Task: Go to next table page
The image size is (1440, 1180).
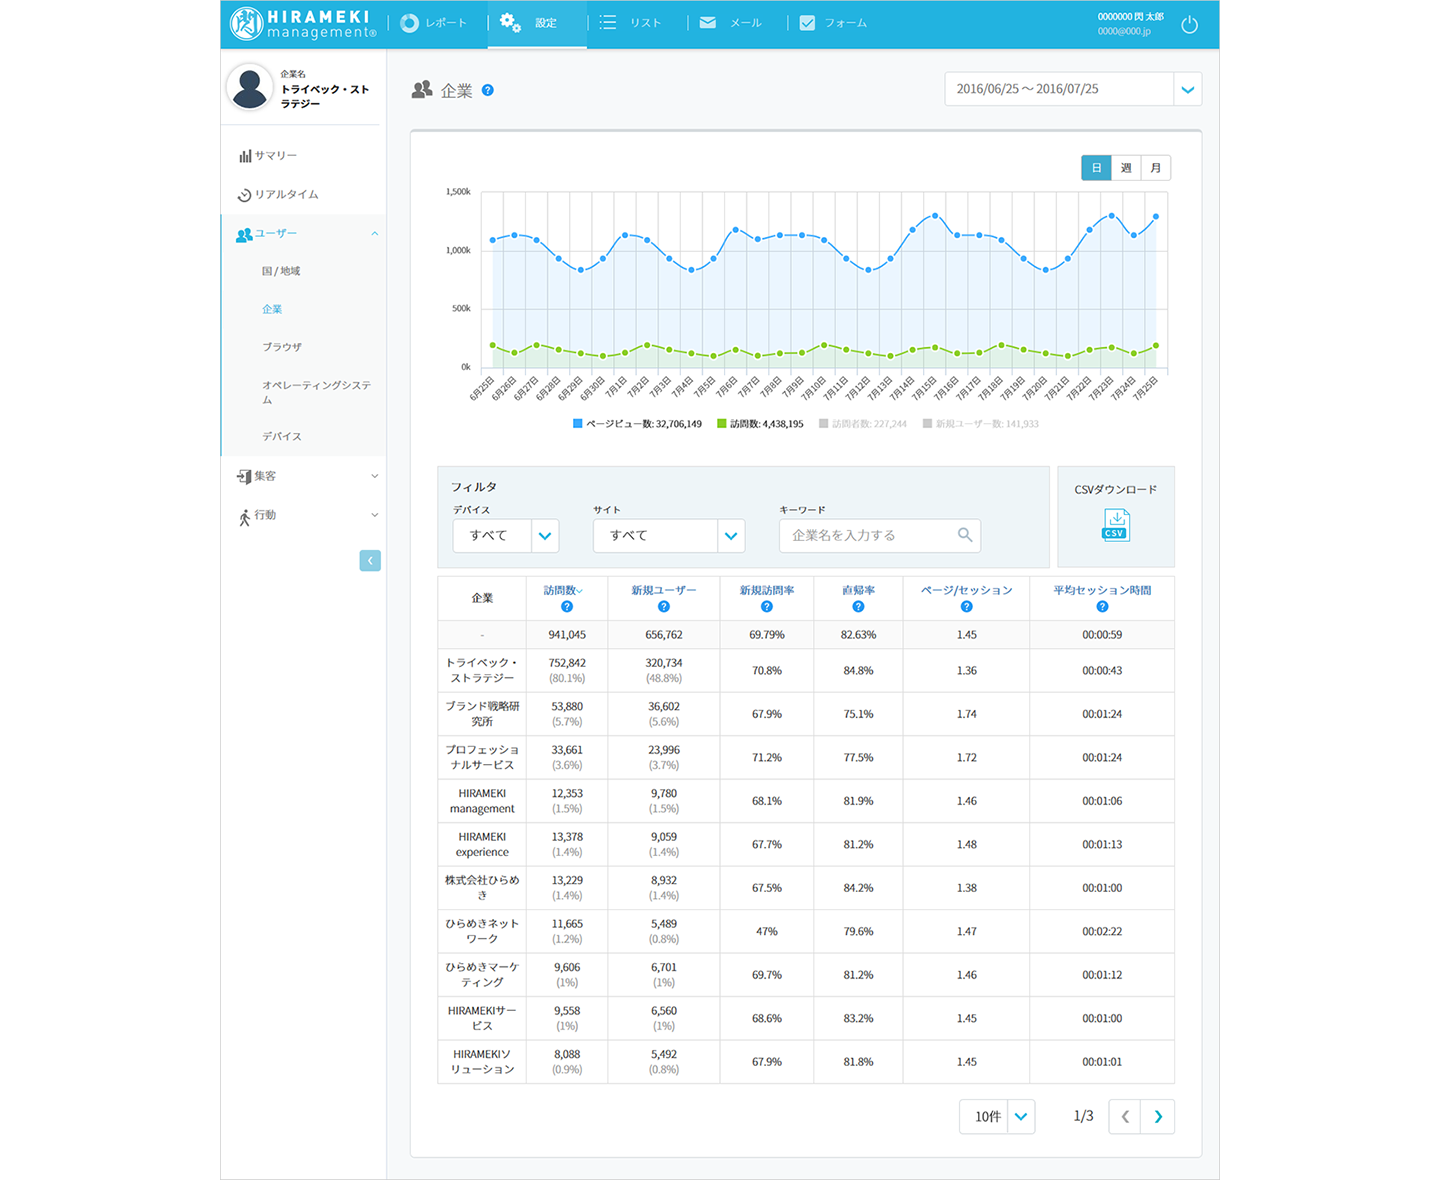Action: click(x=1158, y=1117)
